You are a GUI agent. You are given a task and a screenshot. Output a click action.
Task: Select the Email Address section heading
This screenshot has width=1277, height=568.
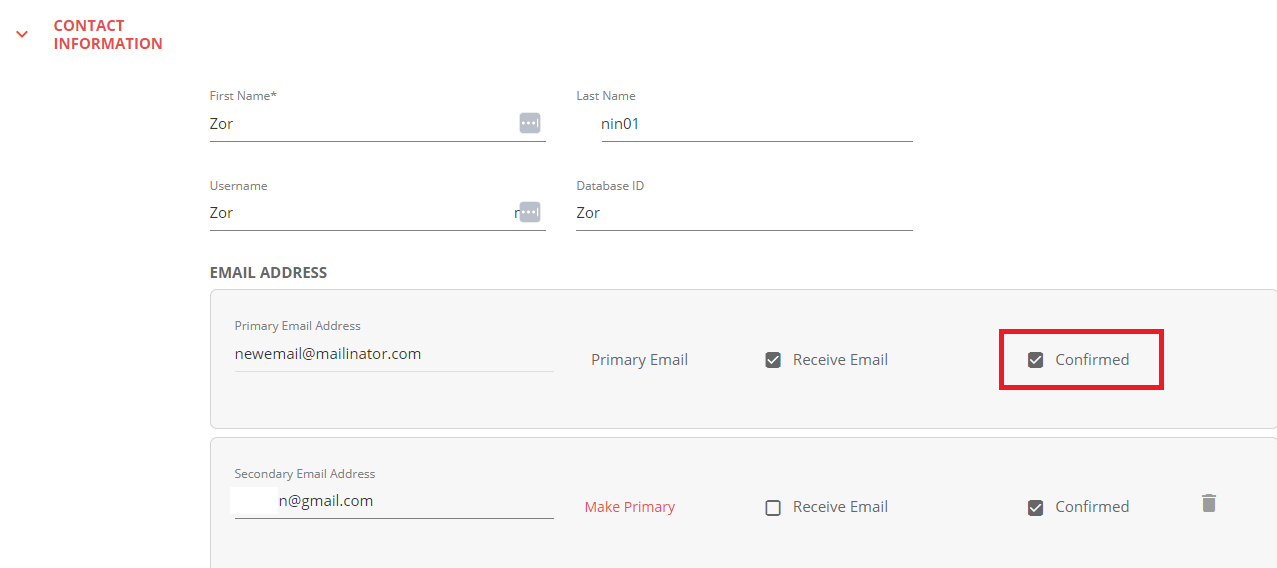[268, 272]
